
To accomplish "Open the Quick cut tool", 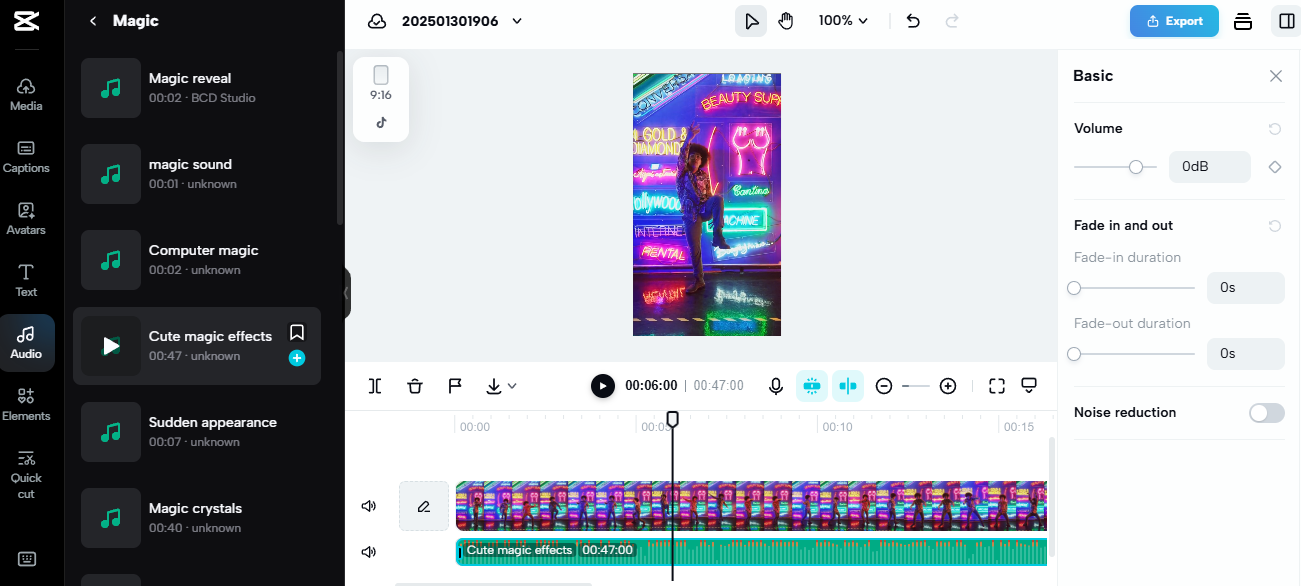I will [26, 474].
